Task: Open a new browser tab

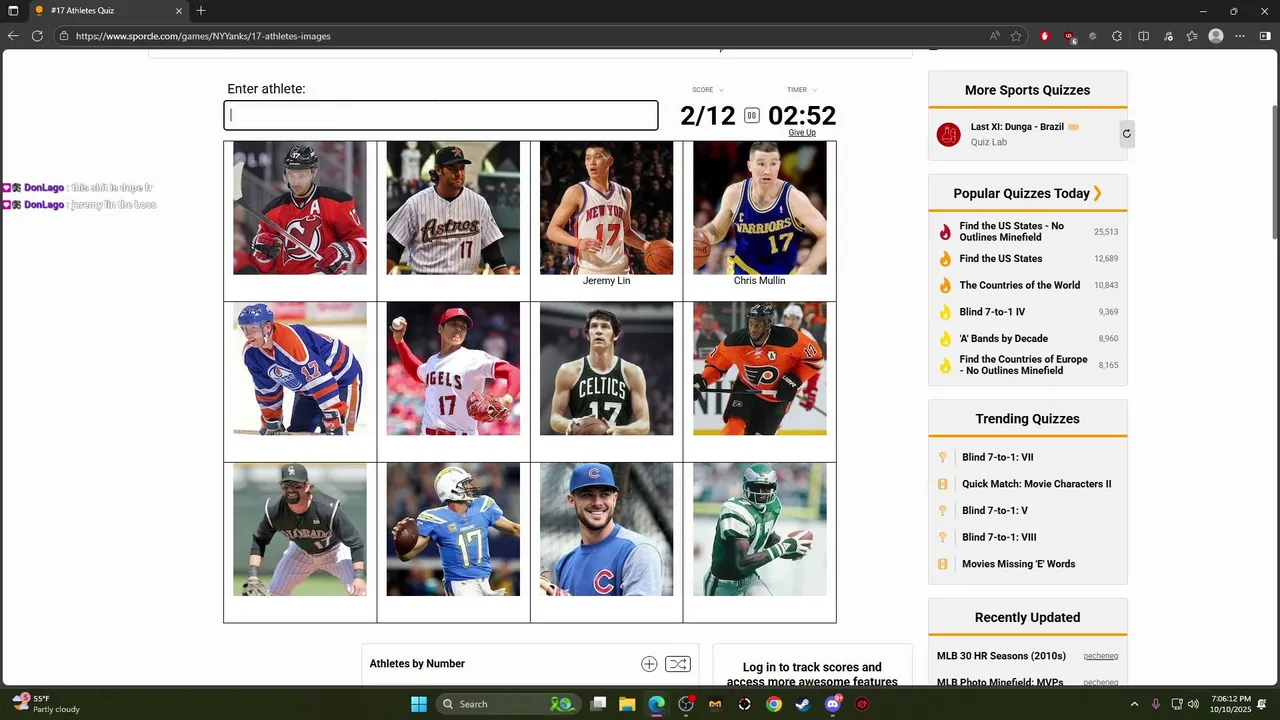Action: pos(201,11)
